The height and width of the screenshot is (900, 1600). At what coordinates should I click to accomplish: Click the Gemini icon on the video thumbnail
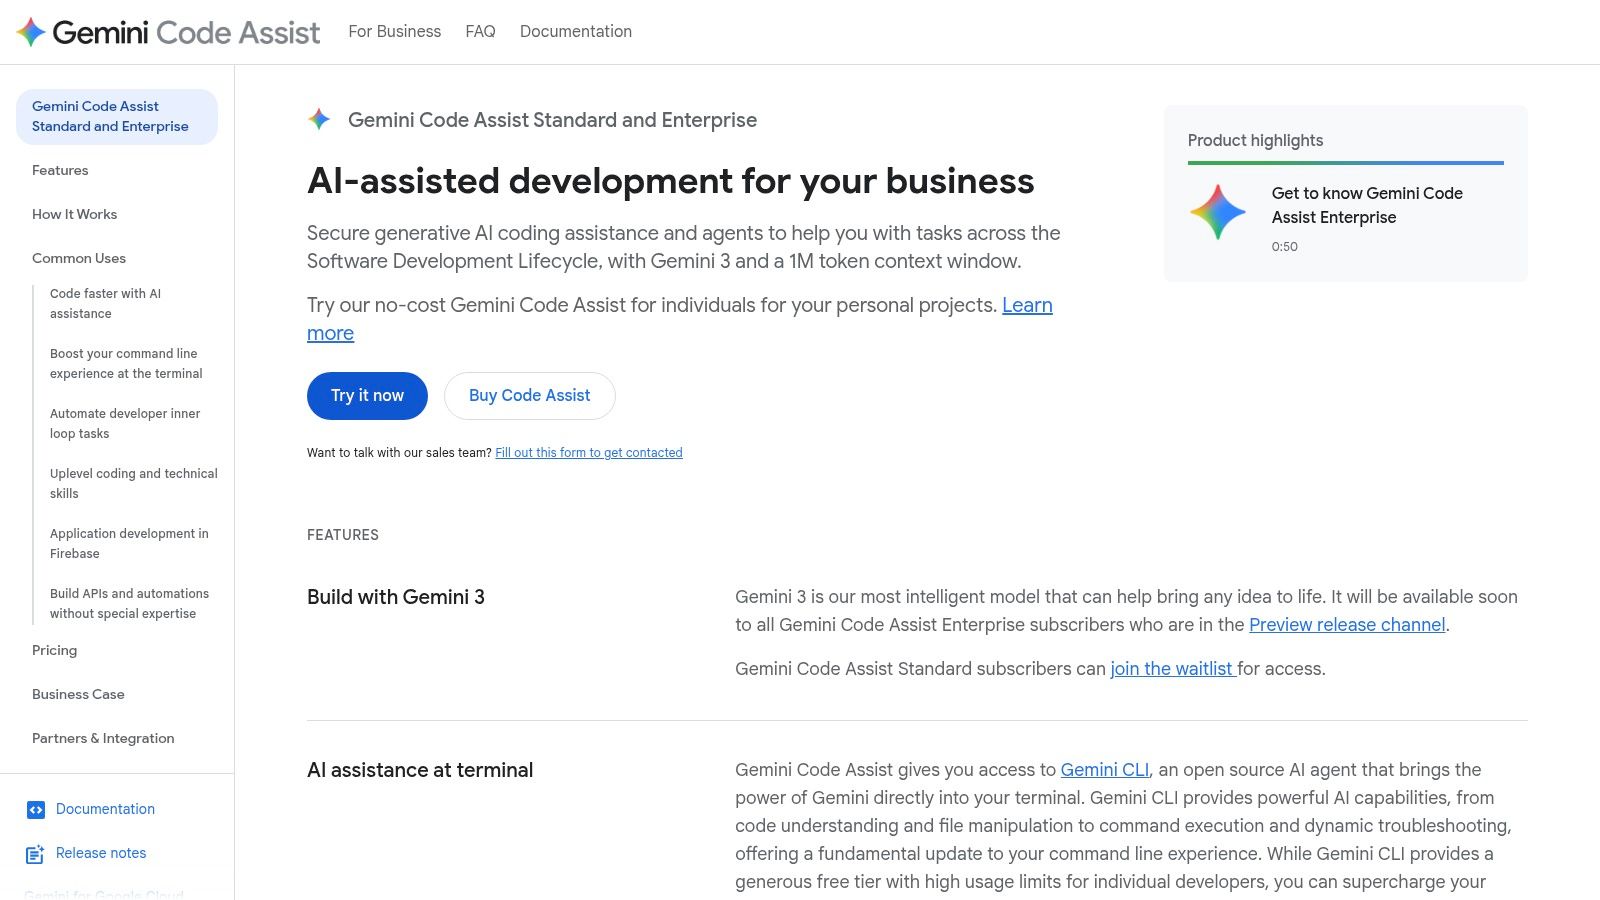coord(1218,212)
